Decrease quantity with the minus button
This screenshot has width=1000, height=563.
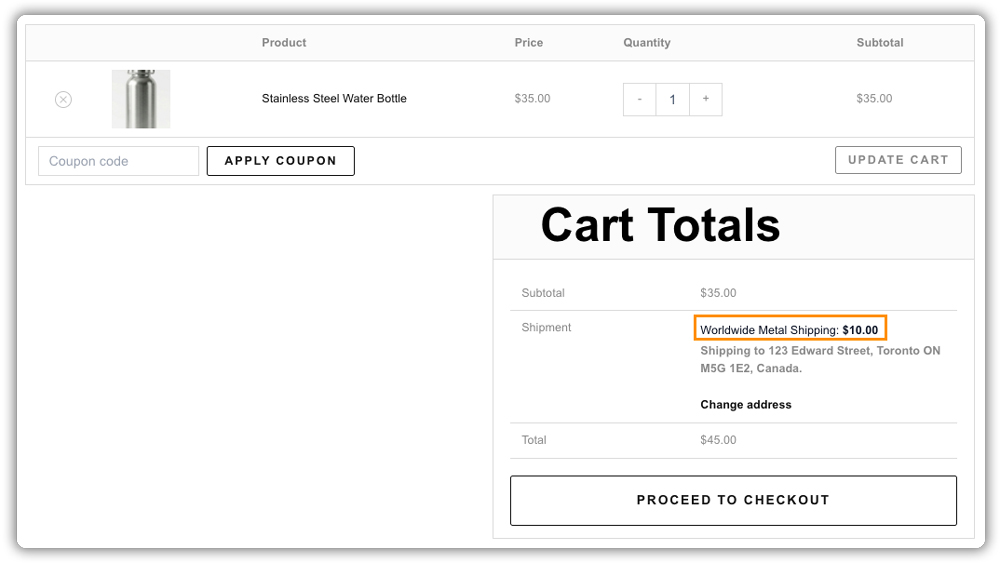(640, 99)
